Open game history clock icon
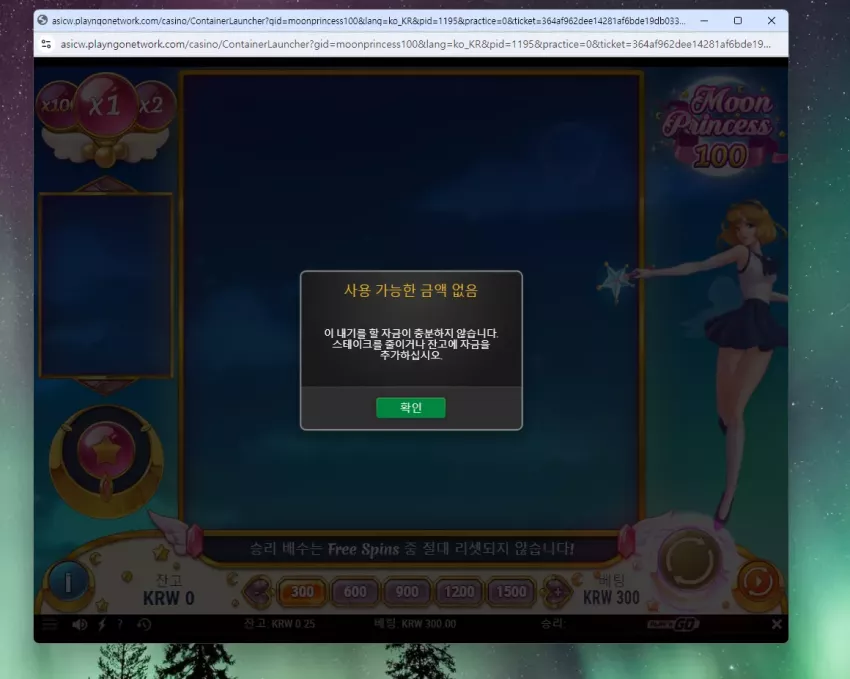Image resolution: width=850 pixels, height=679 pixels. [144, 624]
